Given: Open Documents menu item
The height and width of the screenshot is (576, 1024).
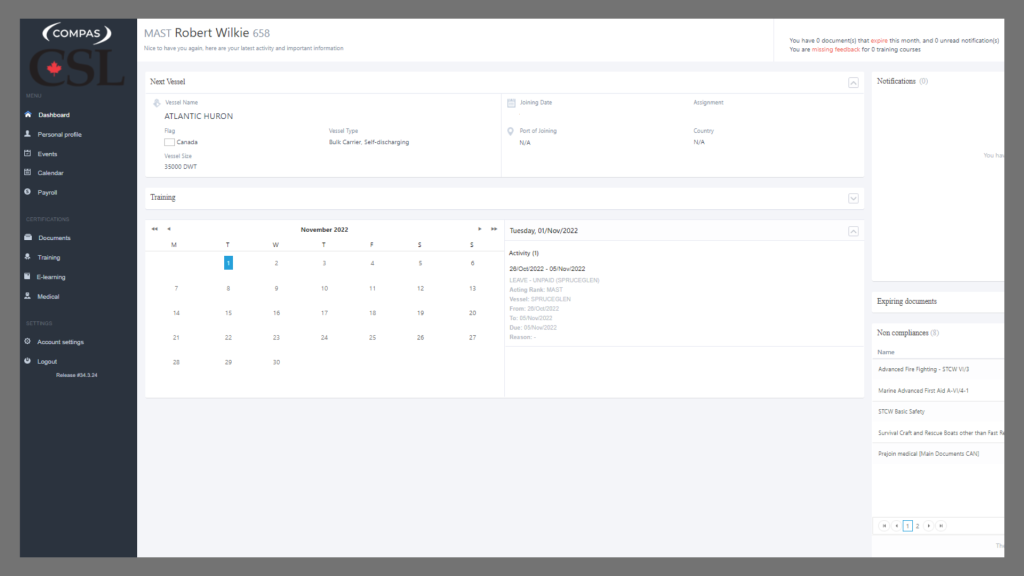Looking at the screenshot, I should point(54,238).
